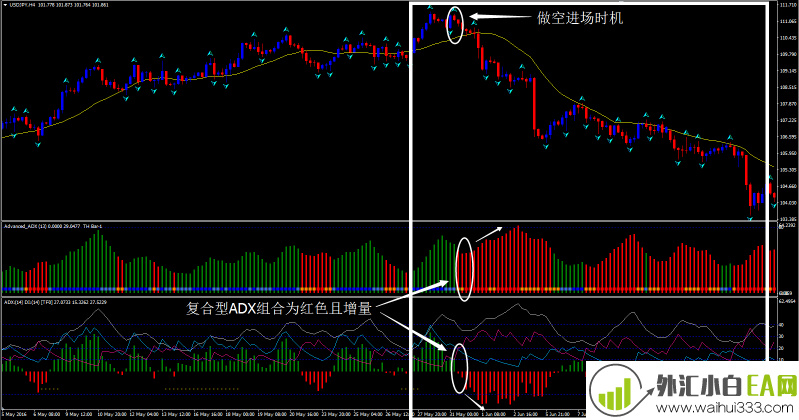
Task: Click the 109.790 price axis label
Action: click(x=788, y=54)
